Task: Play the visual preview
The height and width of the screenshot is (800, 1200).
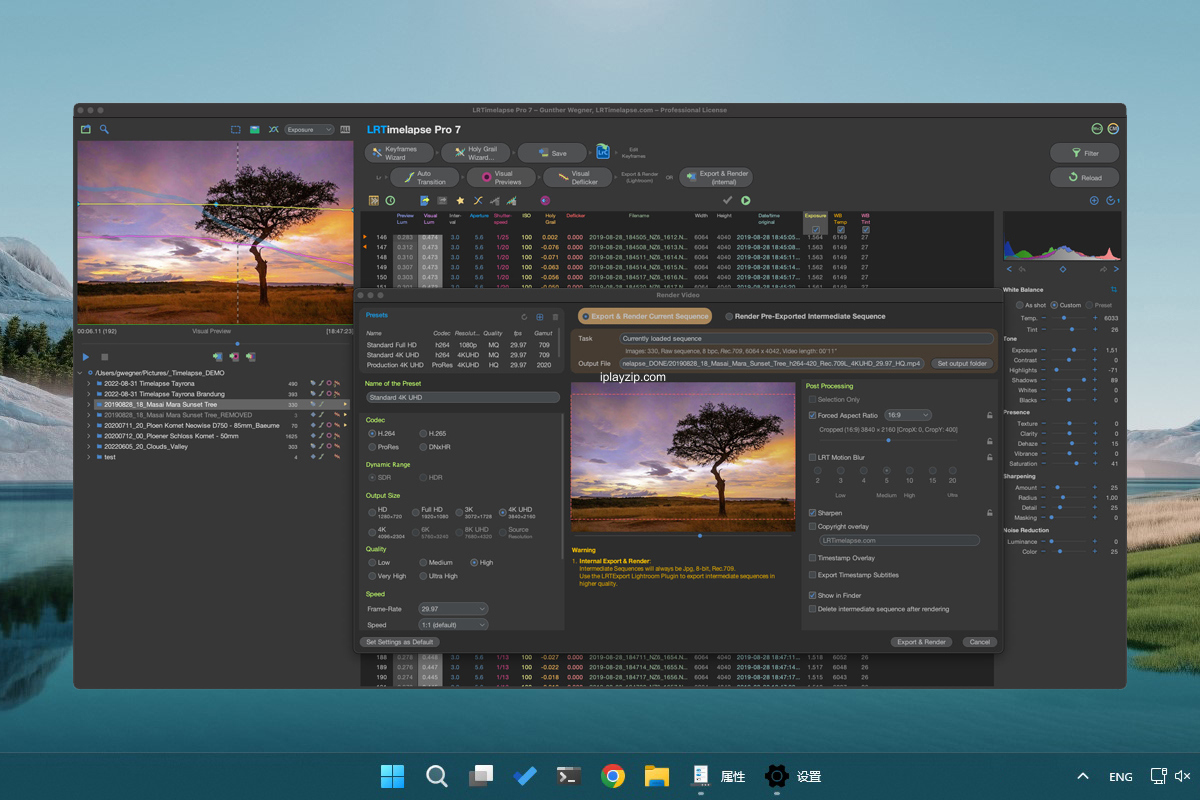Action: [x=86, y=357]
